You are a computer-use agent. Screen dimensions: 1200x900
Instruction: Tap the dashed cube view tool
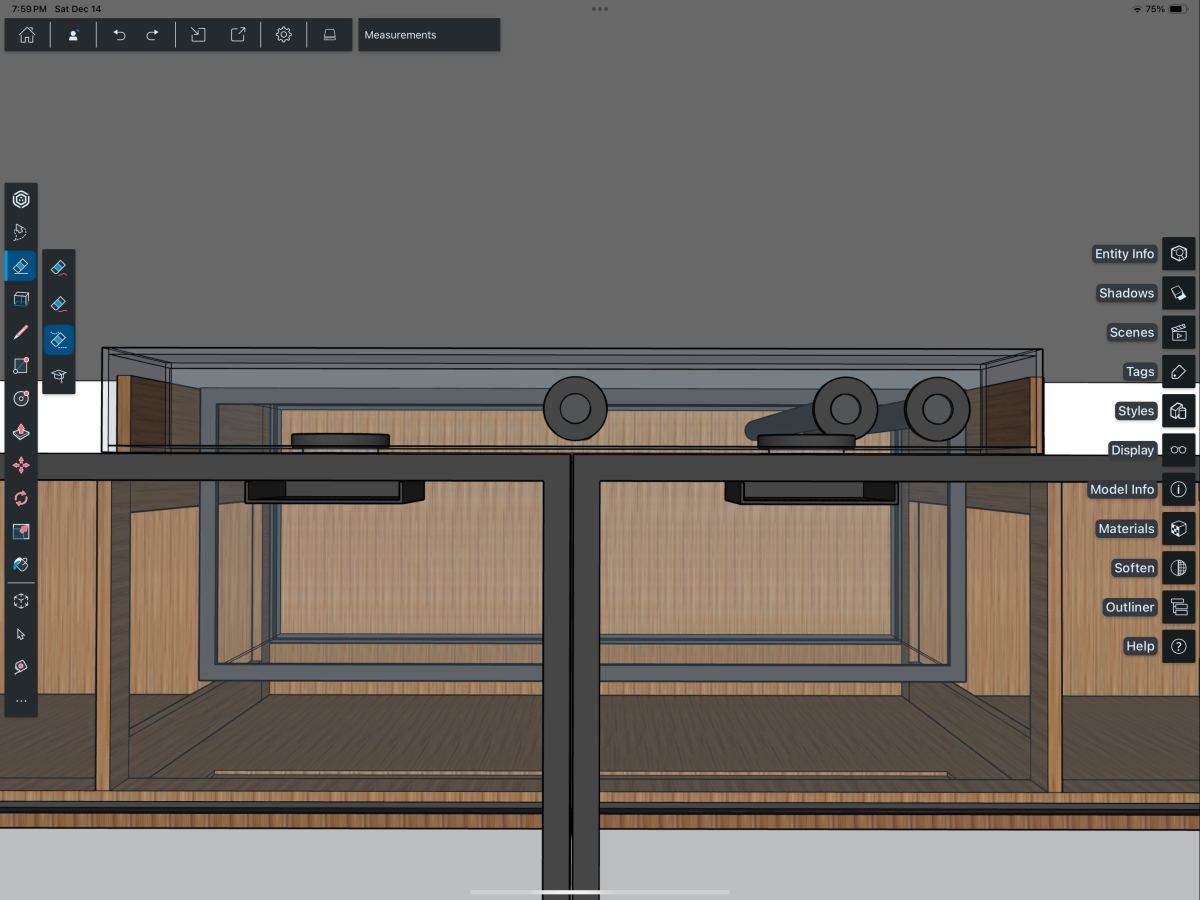coord(21,601)
